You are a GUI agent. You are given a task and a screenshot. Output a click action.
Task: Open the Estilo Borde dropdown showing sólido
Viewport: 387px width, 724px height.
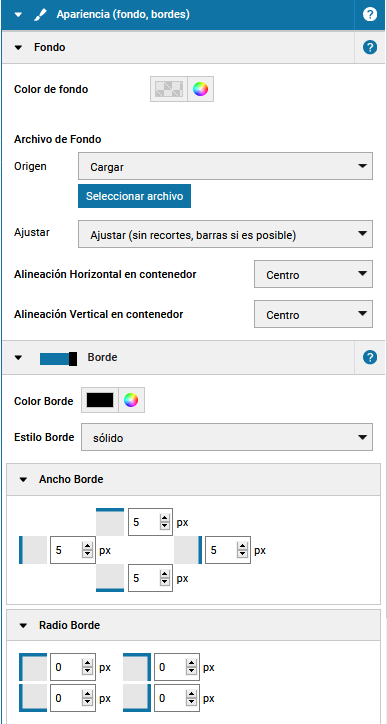click(x=227, y=437)
